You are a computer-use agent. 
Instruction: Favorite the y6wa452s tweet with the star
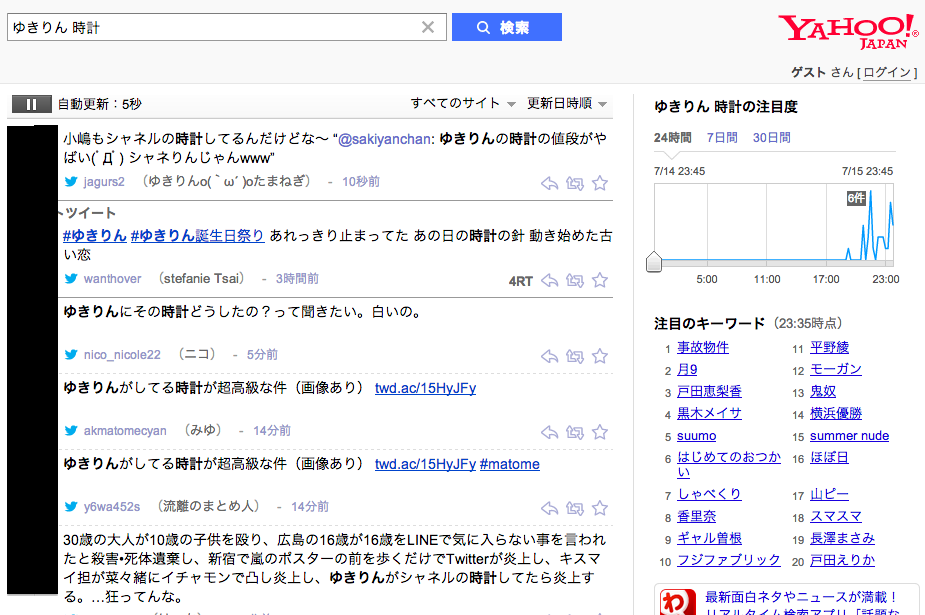(x=600, y=507)
